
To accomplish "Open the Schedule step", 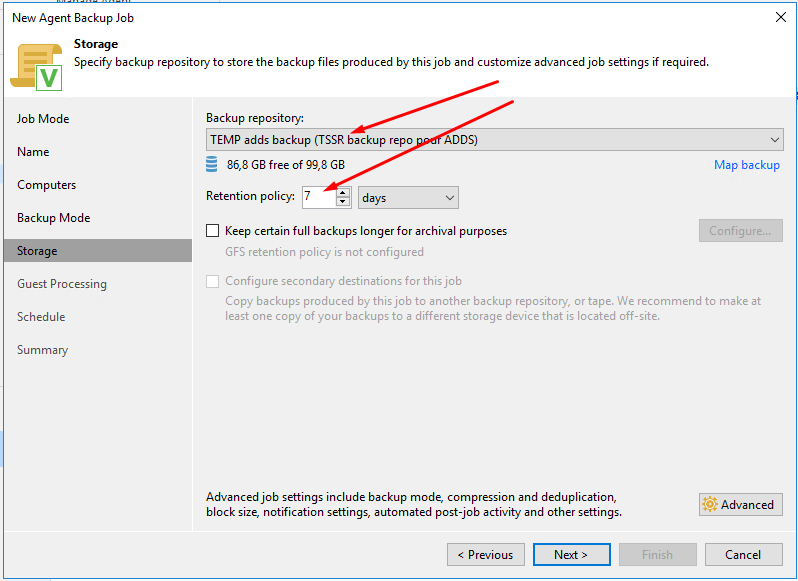I will click(x=41, y=317).
